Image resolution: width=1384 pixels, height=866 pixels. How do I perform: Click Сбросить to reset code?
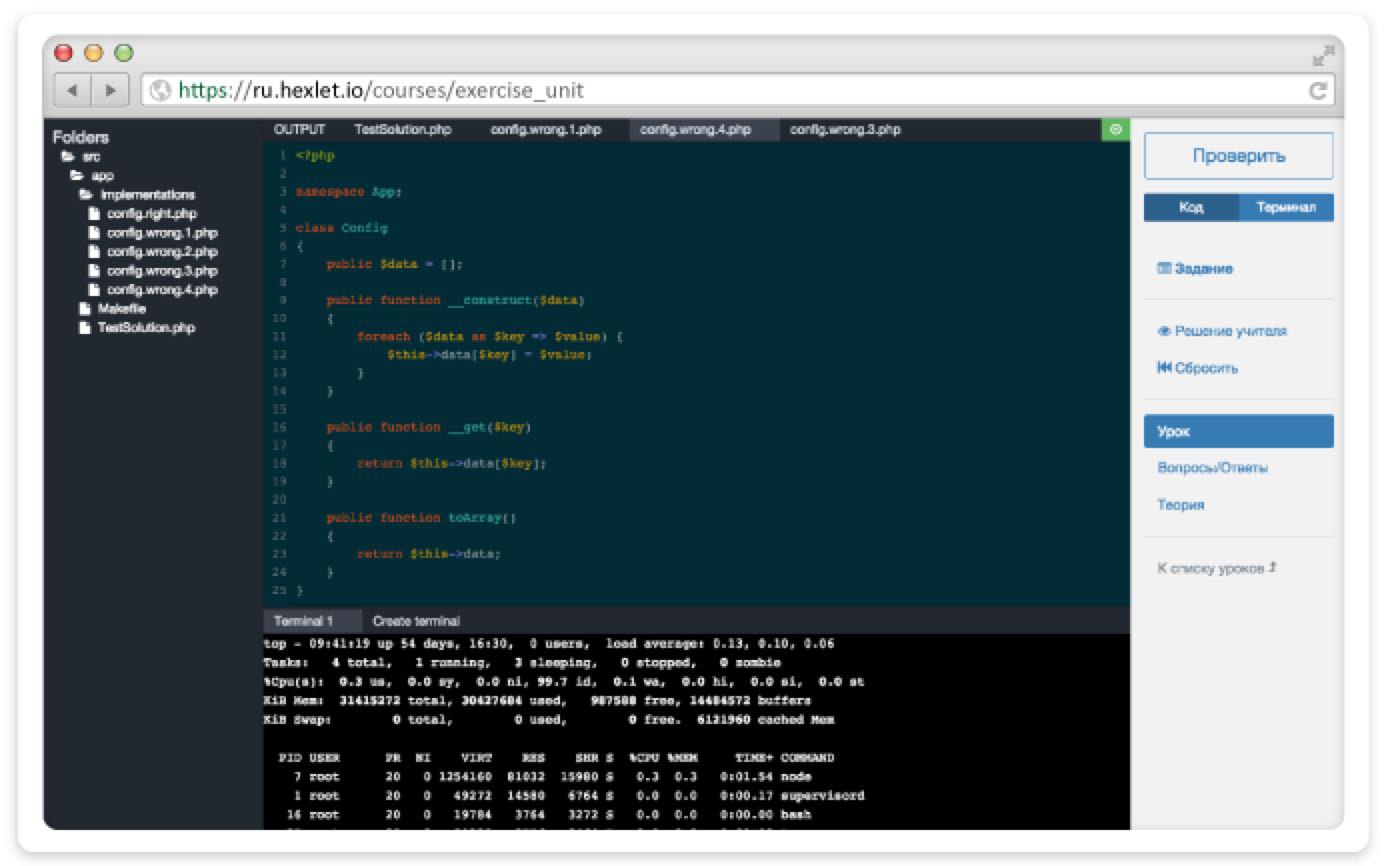[1197, 368]
